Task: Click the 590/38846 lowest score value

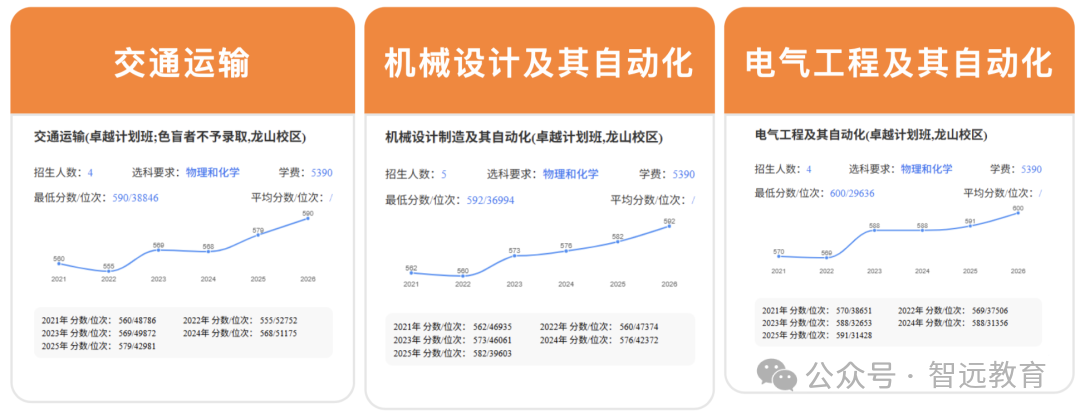Action: coord(136,198)
